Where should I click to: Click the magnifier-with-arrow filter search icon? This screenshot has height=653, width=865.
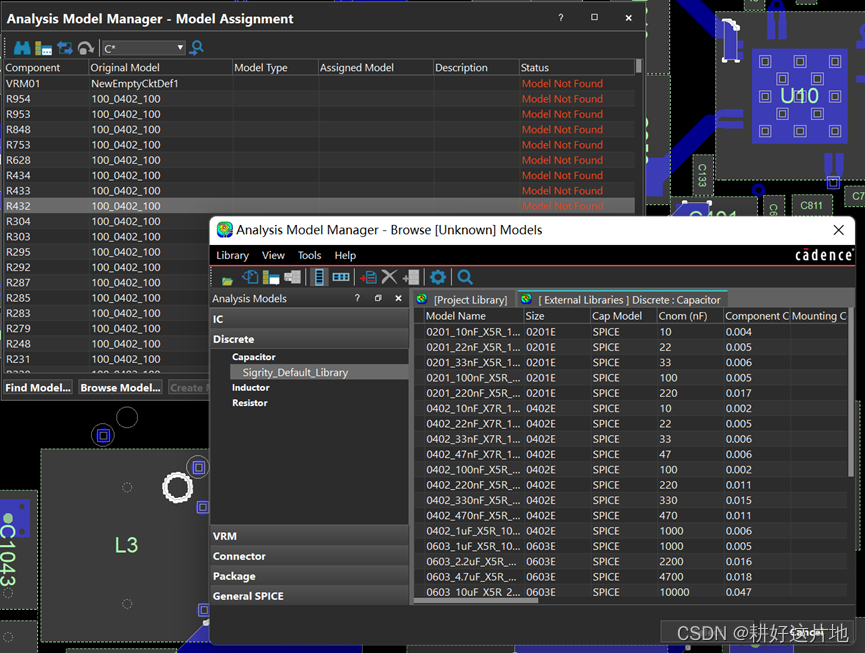(196, 48)
